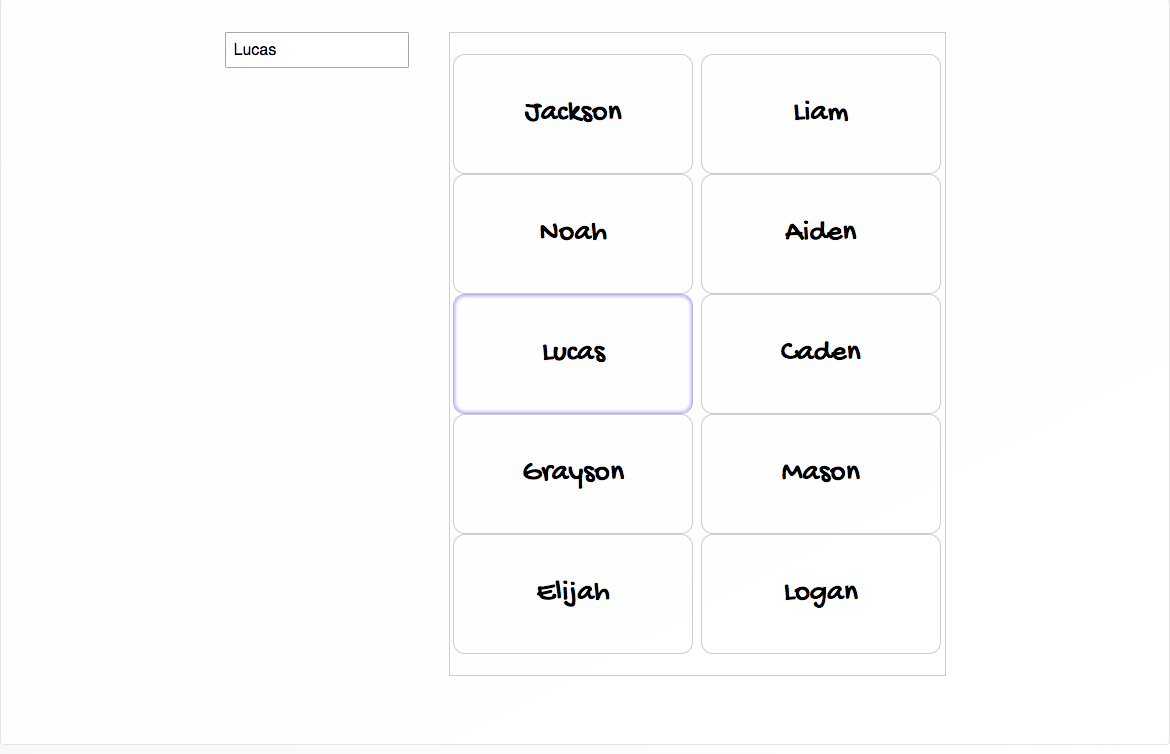
Task: Click the Lucas text input field
Action: [x=316, y=50]
